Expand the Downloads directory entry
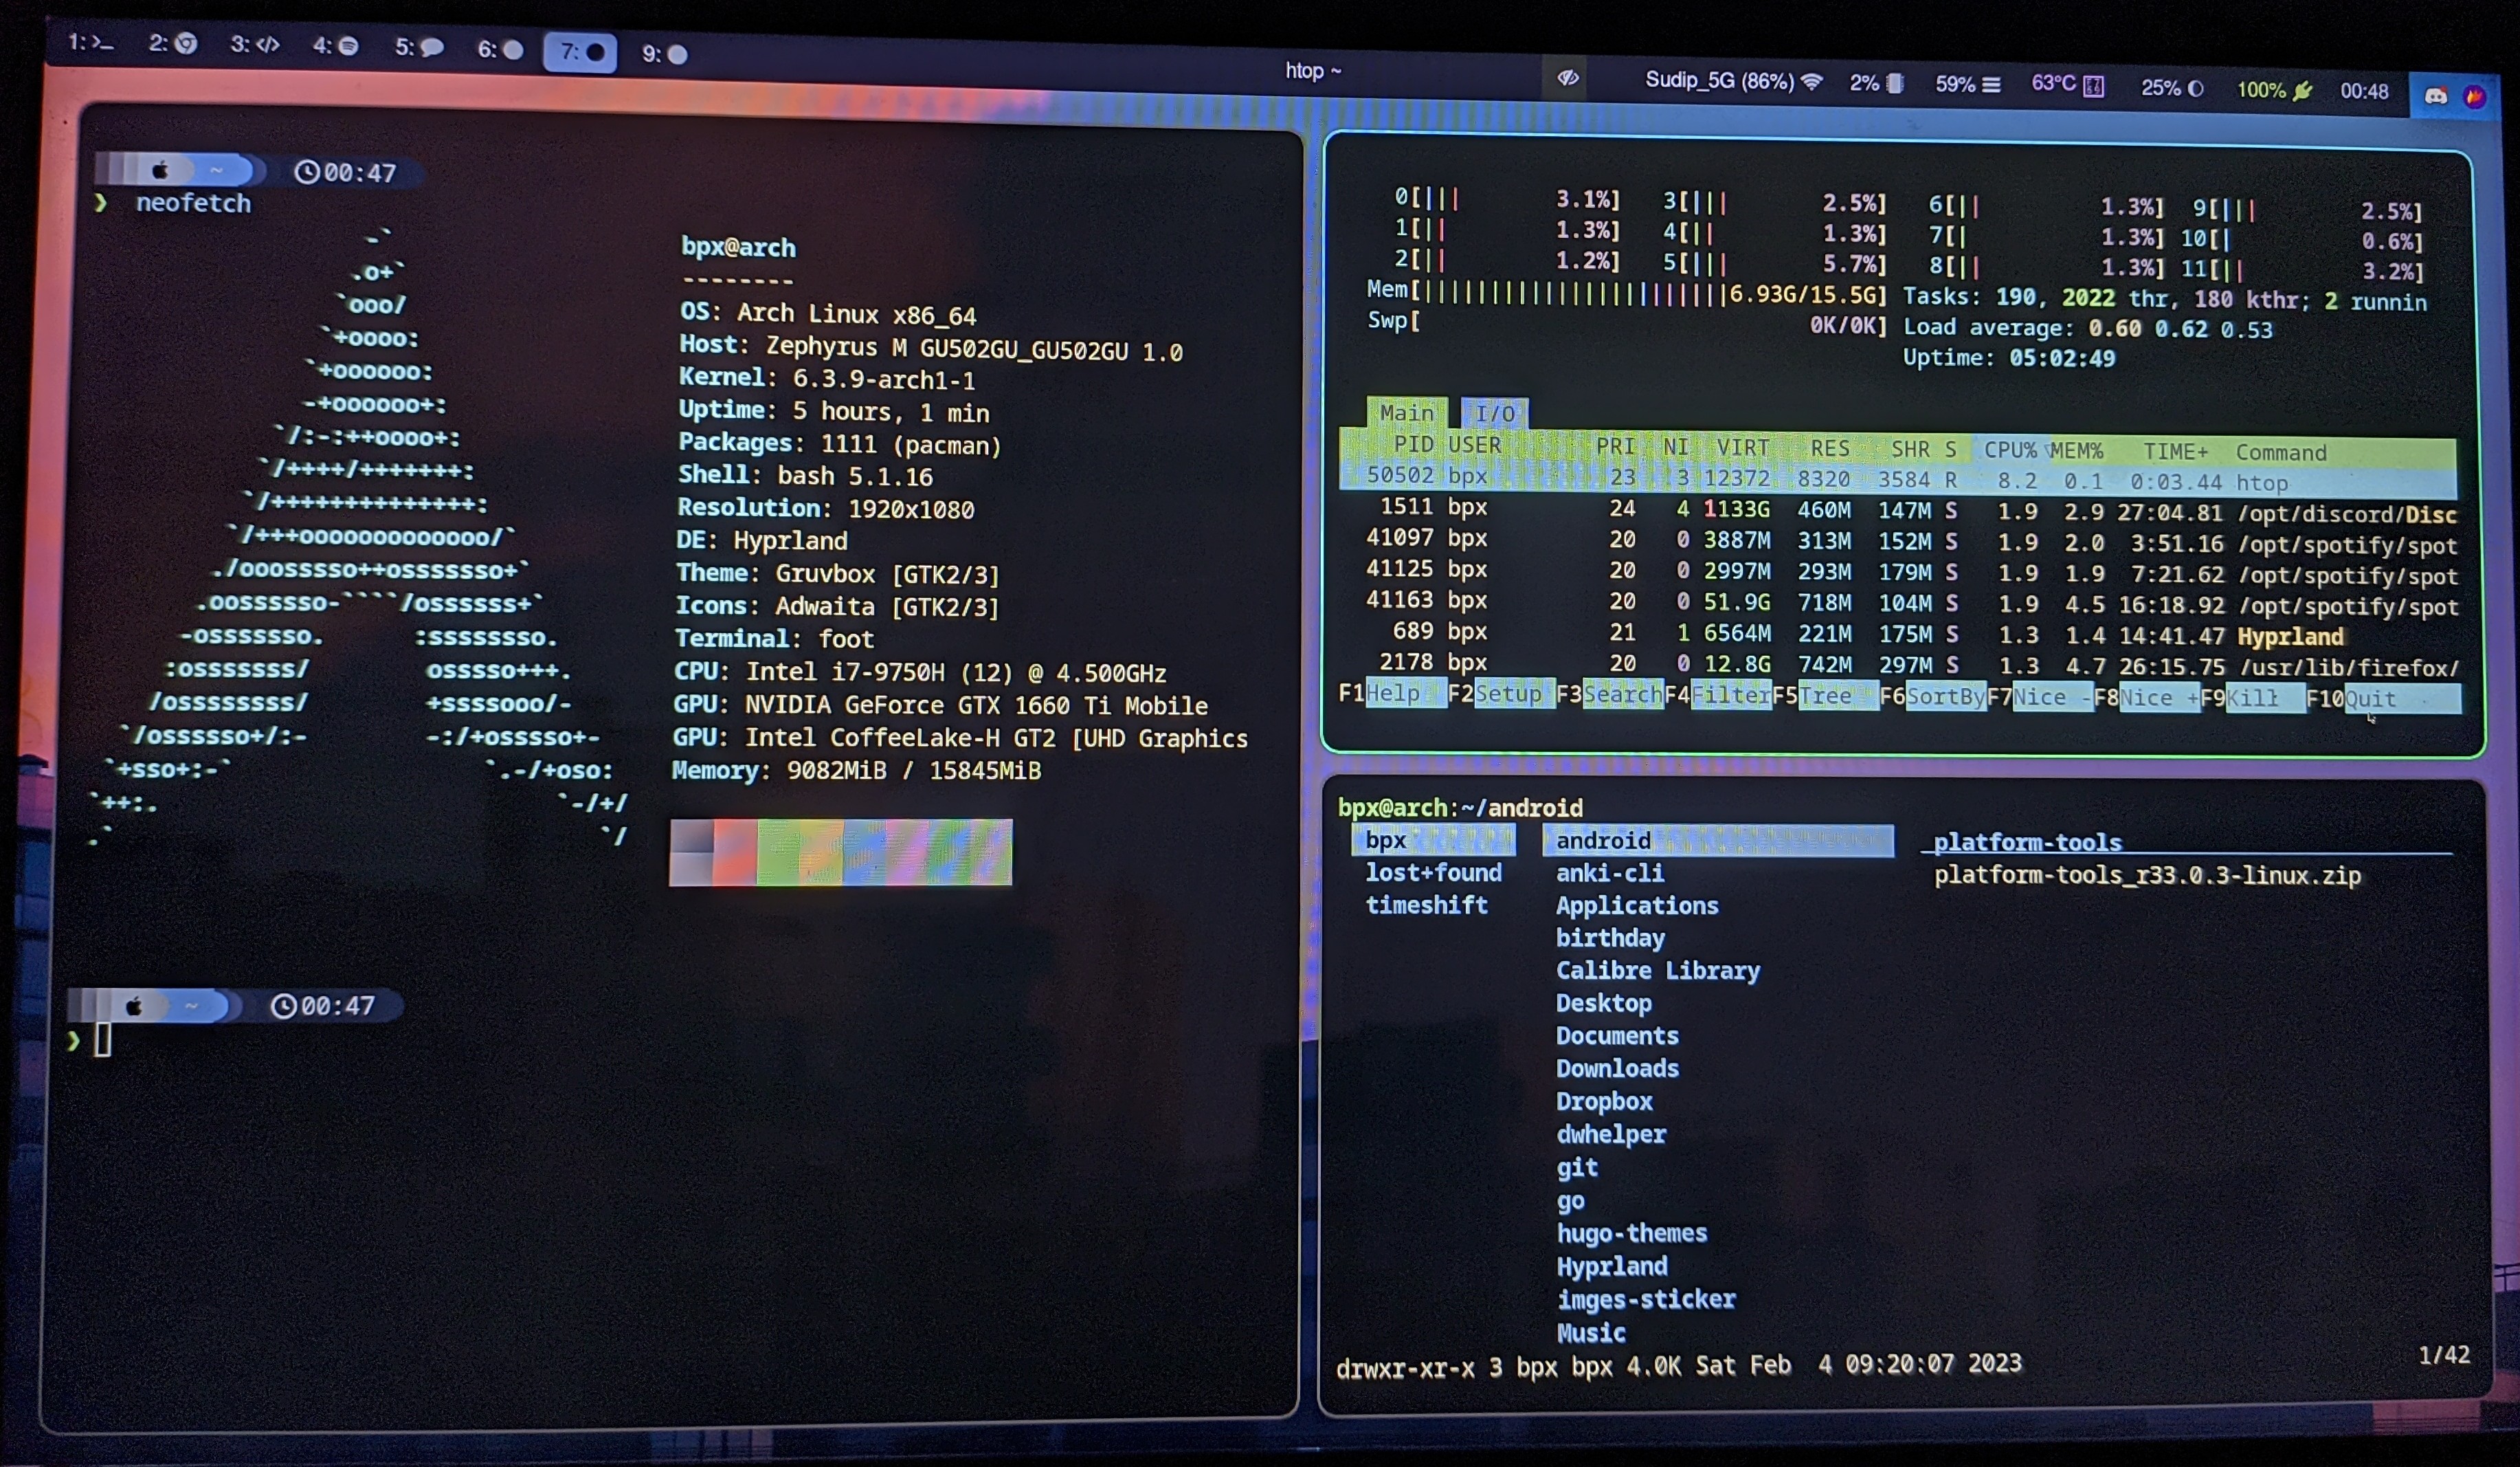This screenshot has width=2520, height=1467. point(1617,1068)
